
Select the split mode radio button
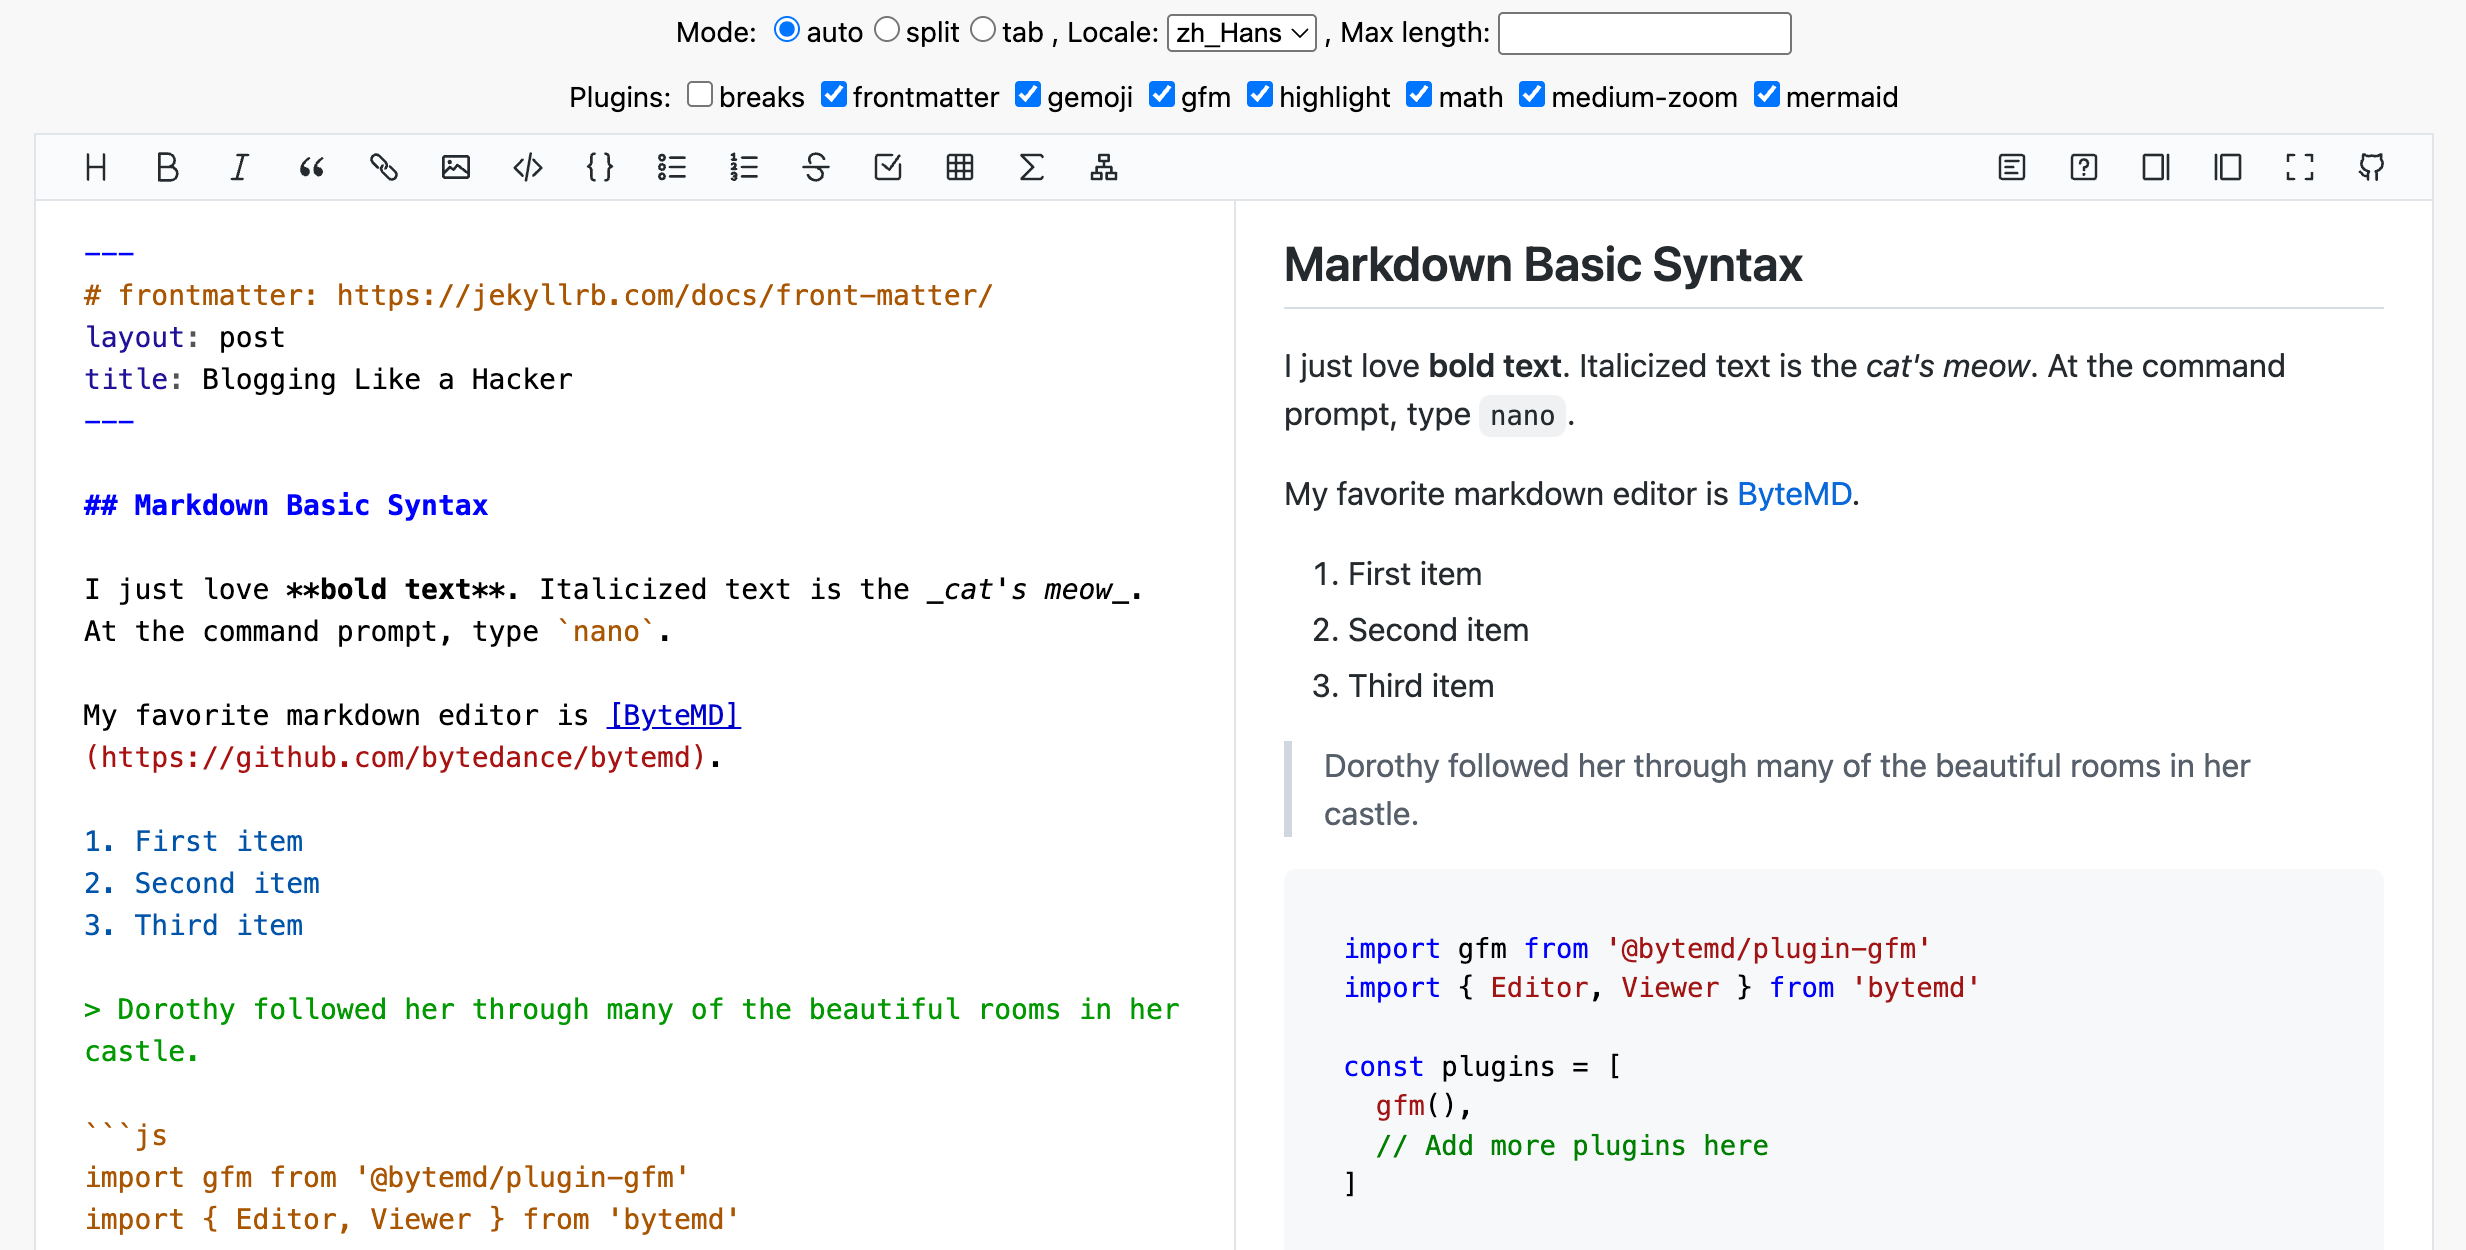click(887, 30)
